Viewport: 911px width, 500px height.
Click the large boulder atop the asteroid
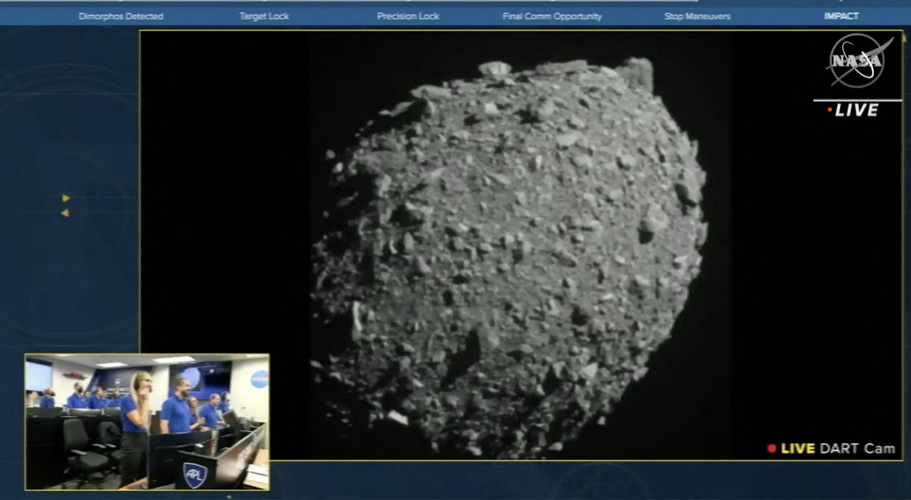(636, 73)
